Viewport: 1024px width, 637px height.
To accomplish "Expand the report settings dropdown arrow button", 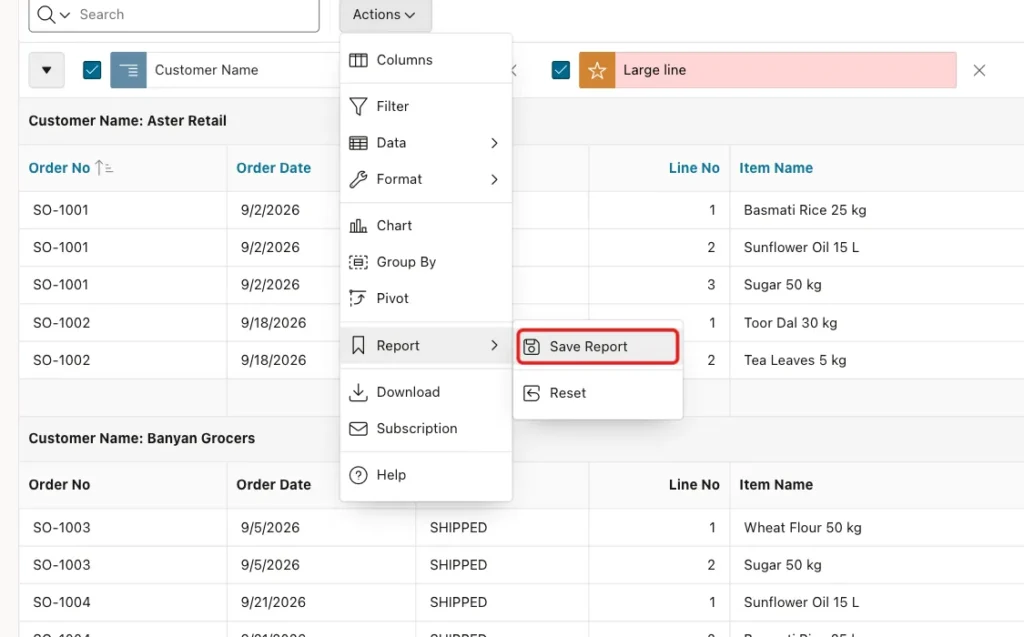I will (x=46, y=70).
